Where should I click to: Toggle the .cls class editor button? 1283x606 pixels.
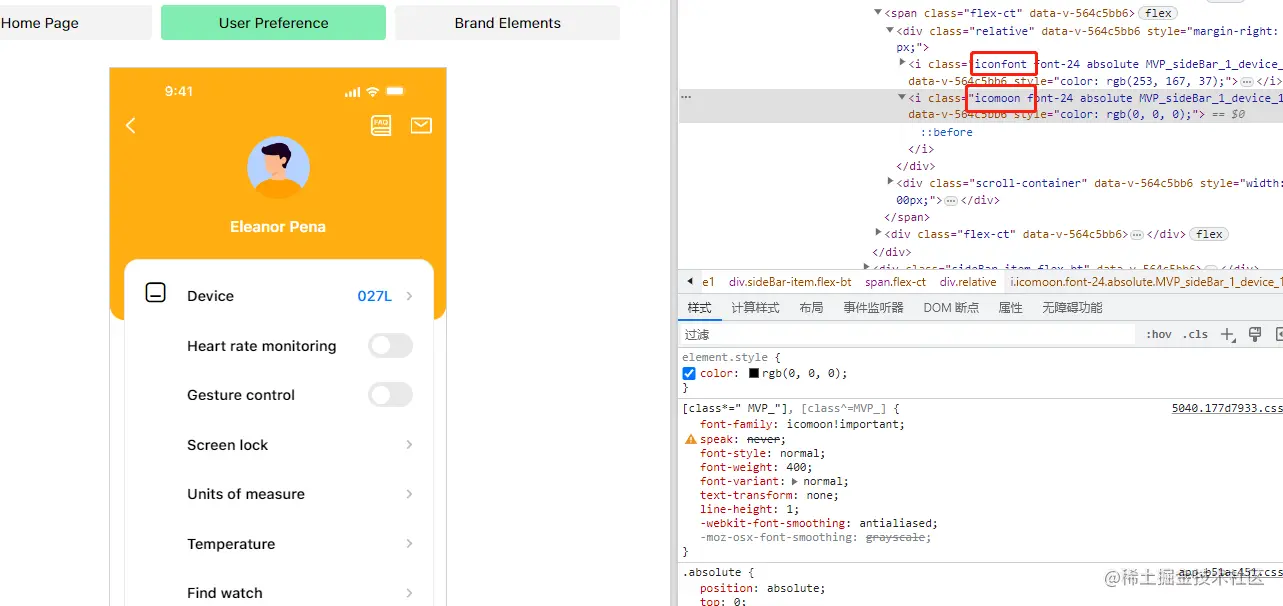[x=1195, y=335]
